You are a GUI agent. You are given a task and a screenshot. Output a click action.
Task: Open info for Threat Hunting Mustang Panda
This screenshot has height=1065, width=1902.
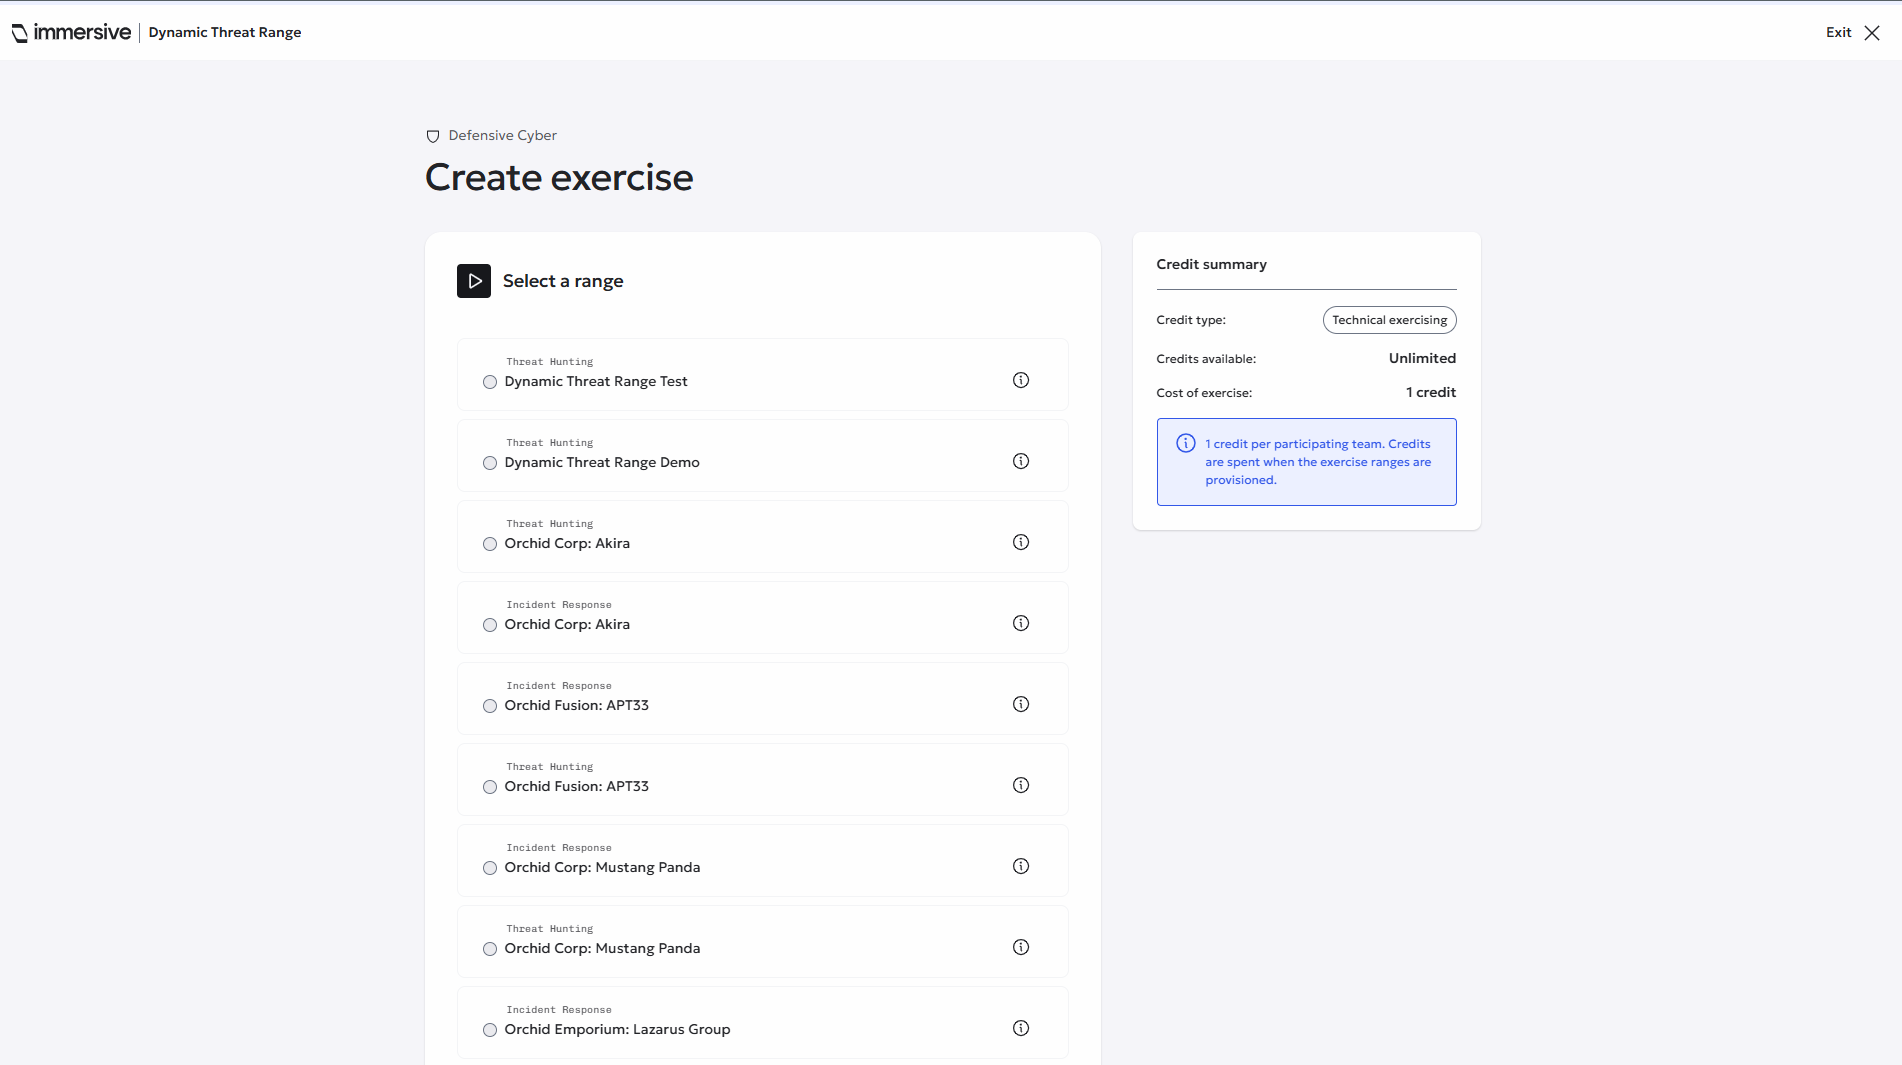(1021, 947)
